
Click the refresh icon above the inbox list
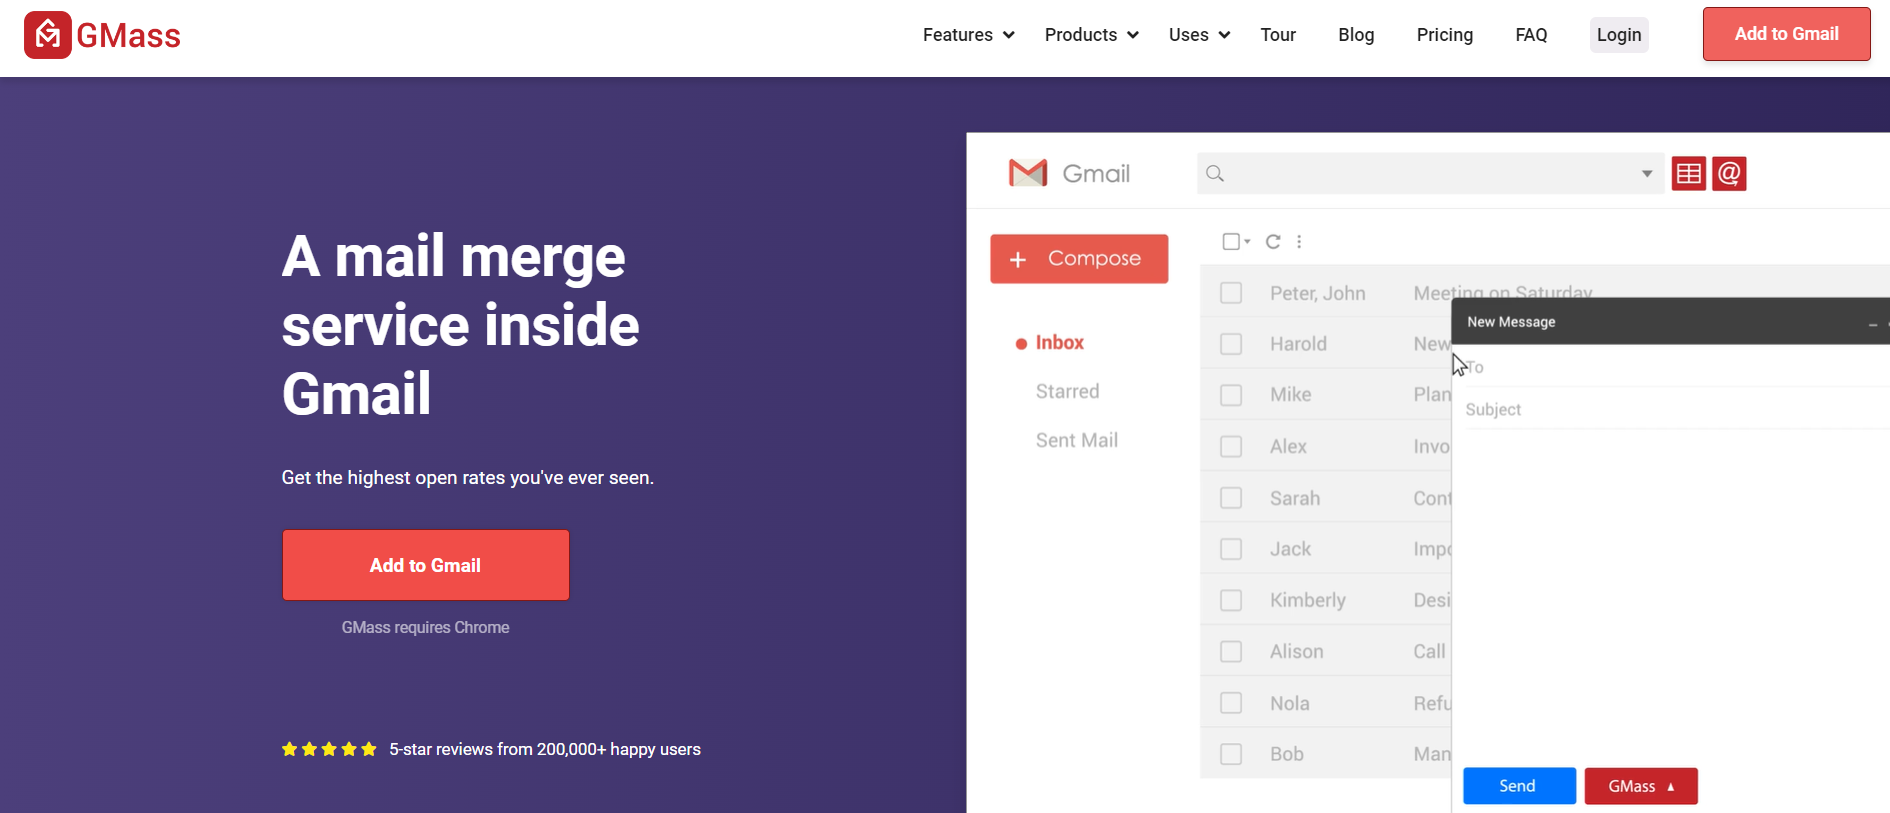(1273, 241)
